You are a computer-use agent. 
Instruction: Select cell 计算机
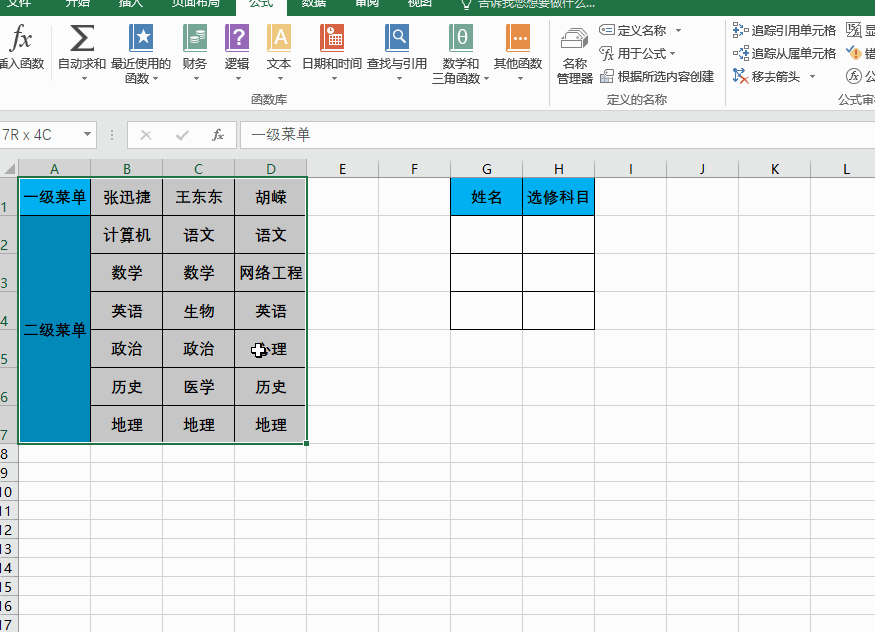coord(127,235)
